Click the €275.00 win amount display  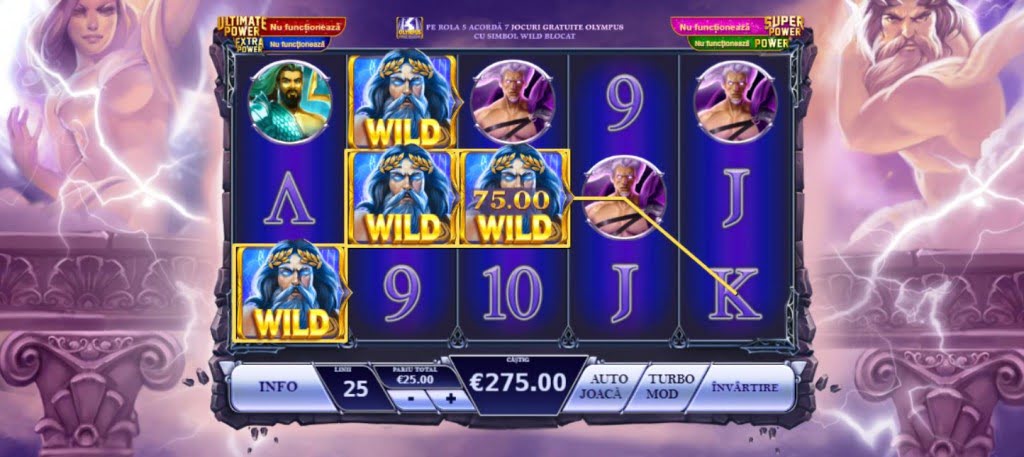518,383
